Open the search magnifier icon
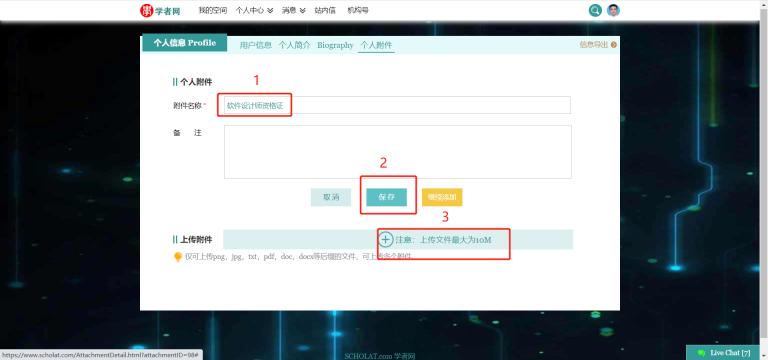 [595, 10]
